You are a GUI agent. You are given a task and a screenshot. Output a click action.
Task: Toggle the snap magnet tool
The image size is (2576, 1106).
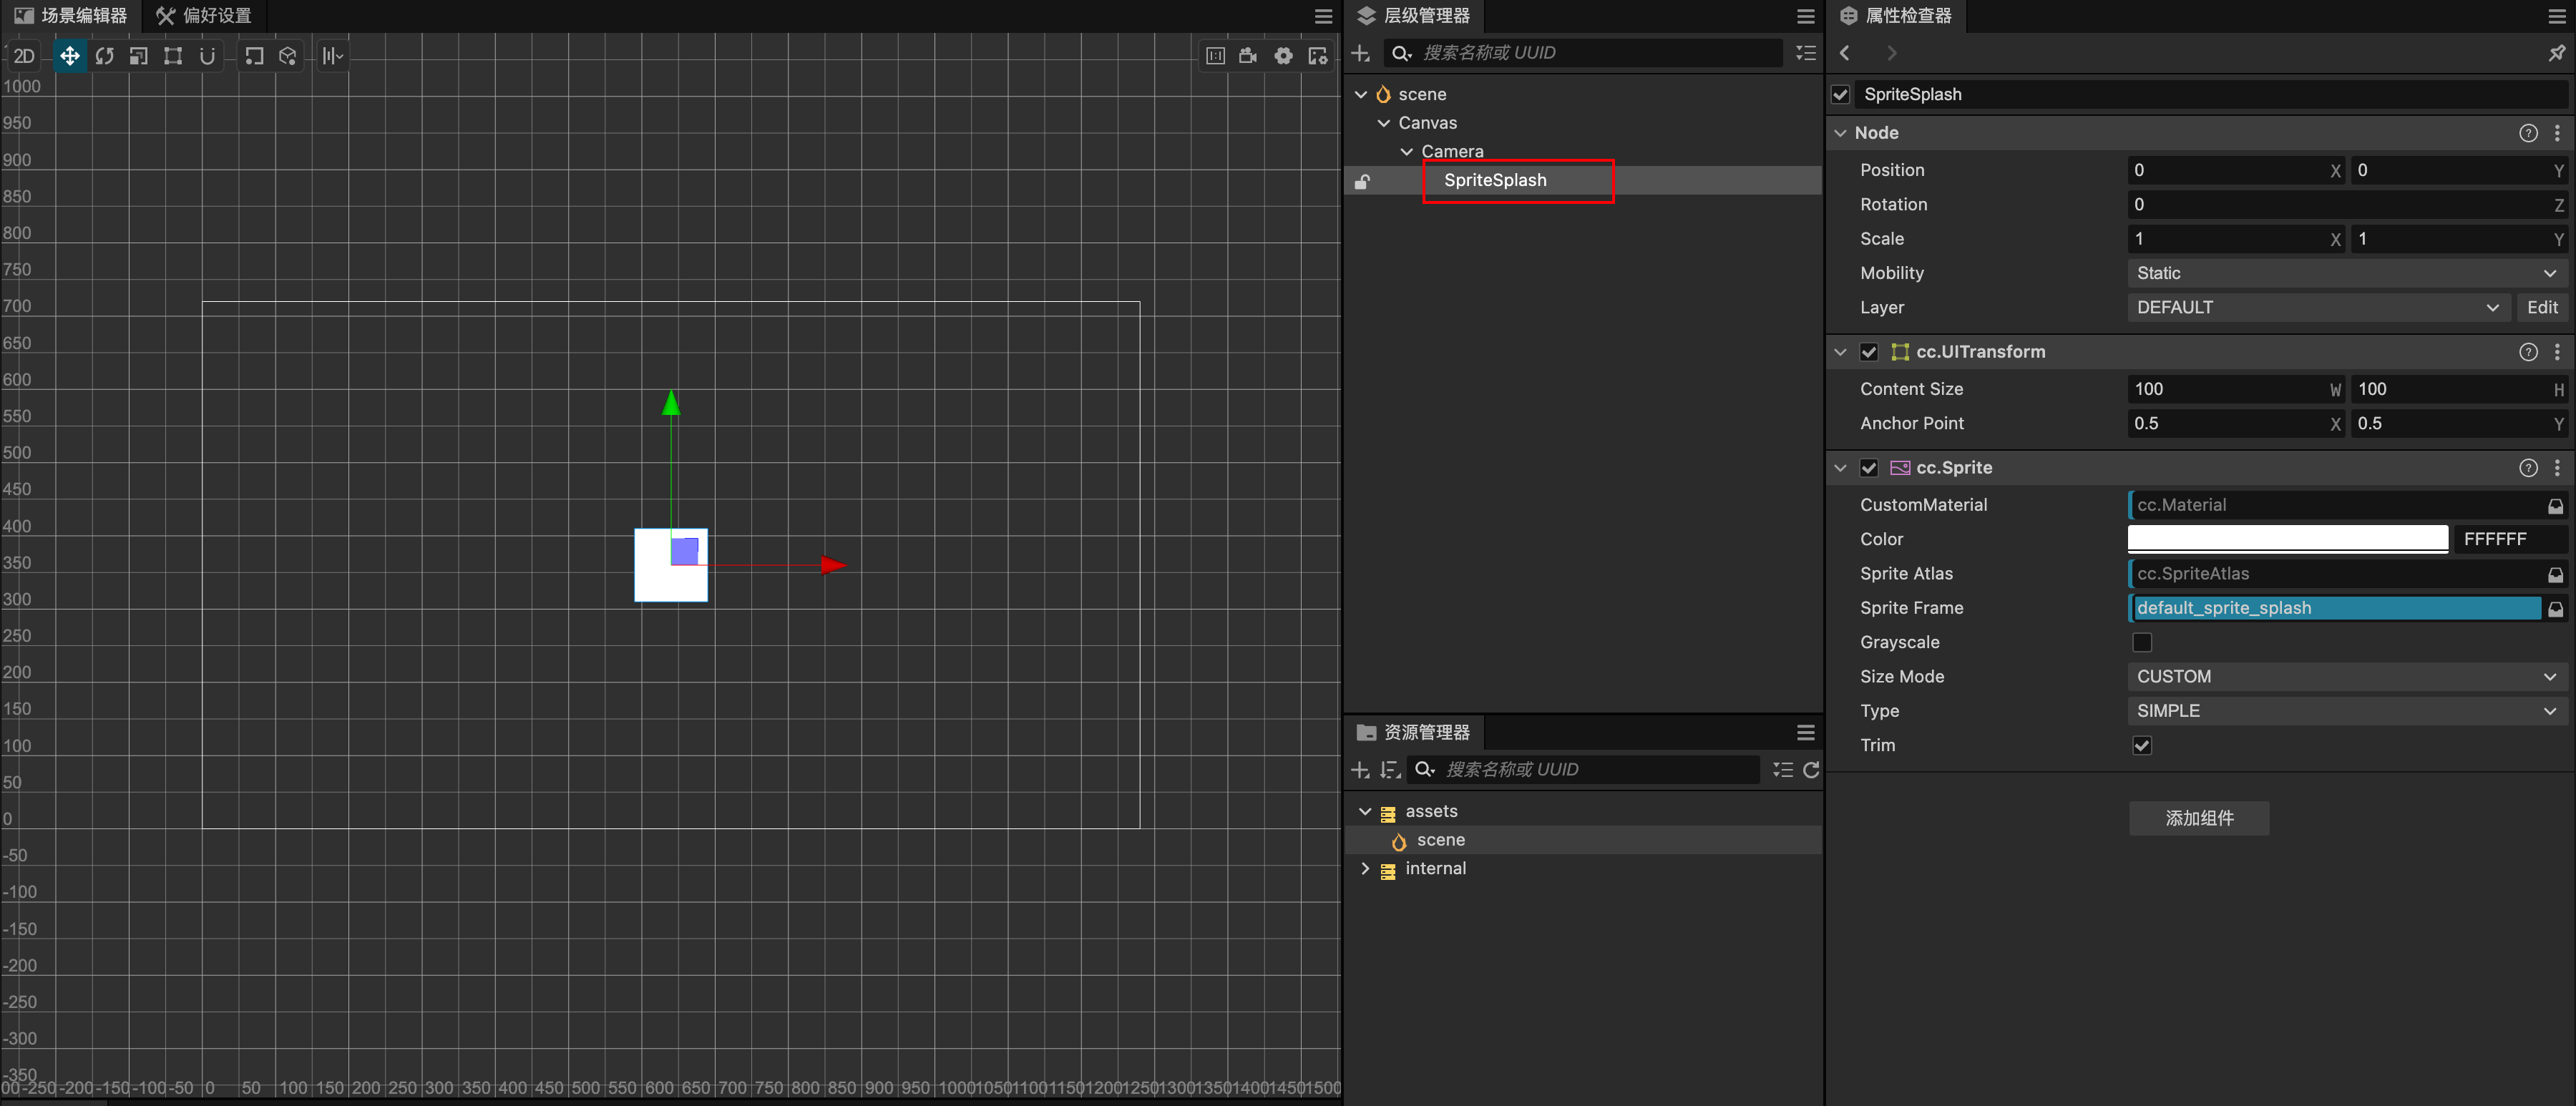coord(207,56)
